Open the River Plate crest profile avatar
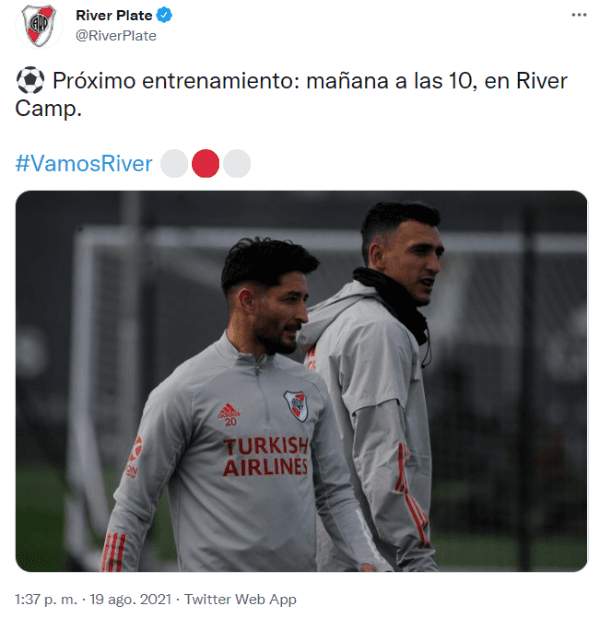The width and height of the screenshot is (600, 618). [x=39, y=26]
